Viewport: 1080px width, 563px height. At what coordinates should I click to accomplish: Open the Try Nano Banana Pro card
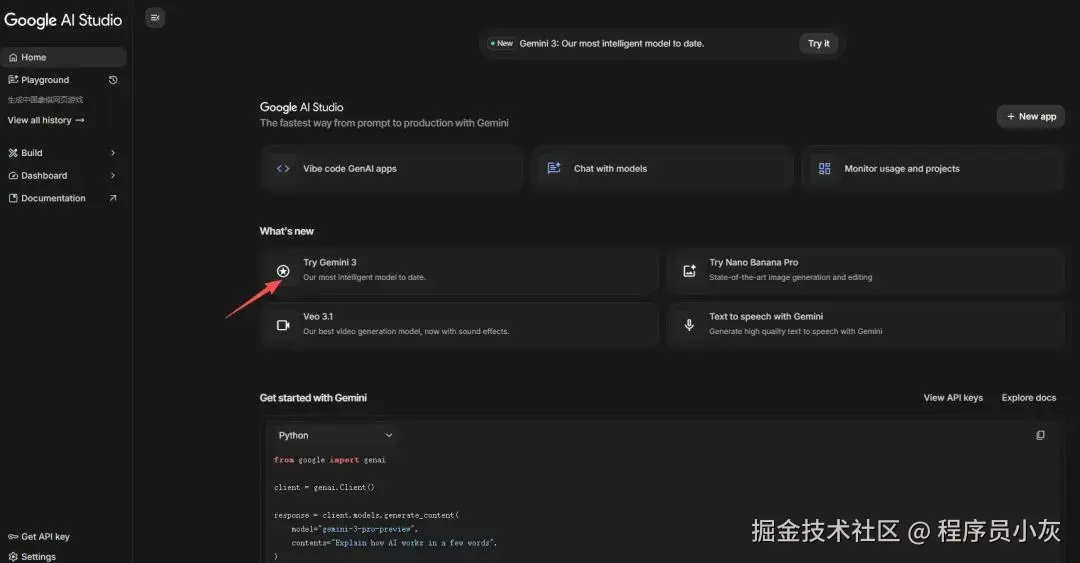866,271
